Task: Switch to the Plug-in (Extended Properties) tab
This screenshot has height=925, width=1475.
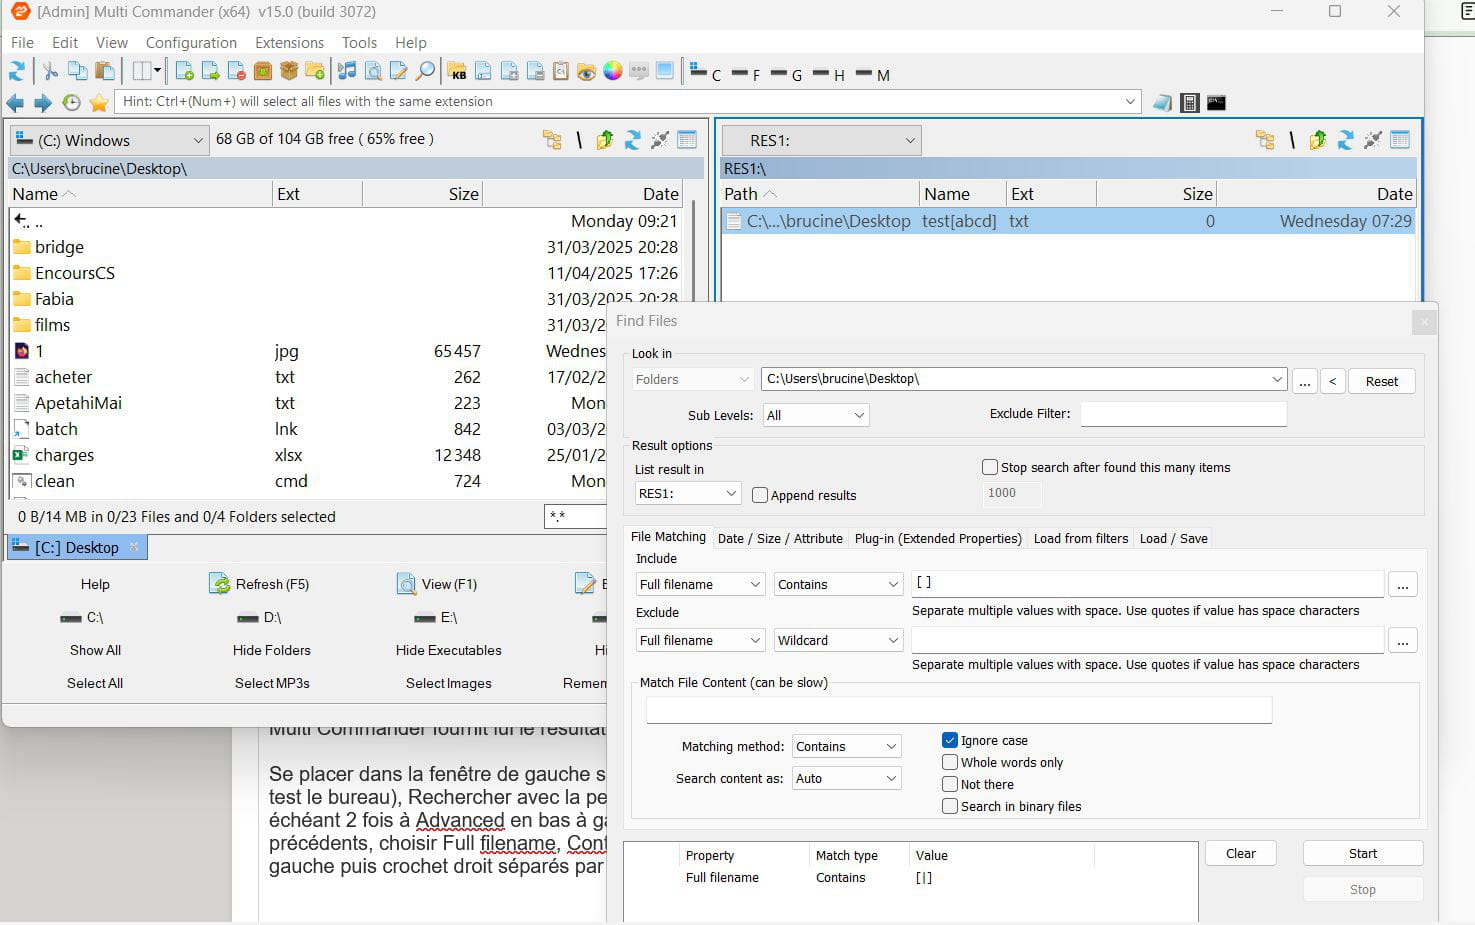Action: (x=938, y=538)
